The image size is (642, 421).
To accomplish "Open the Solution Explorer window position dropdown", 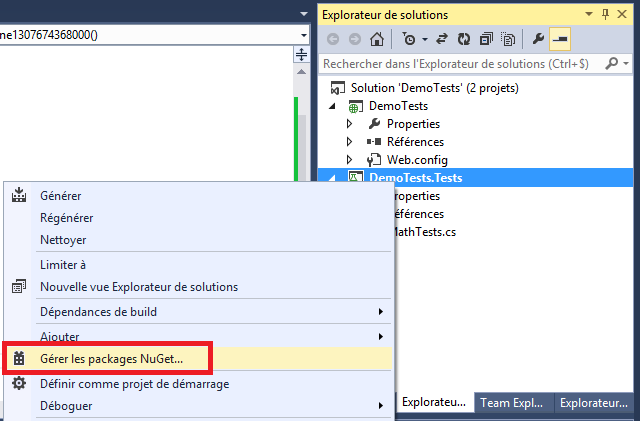I will point(589,14).
